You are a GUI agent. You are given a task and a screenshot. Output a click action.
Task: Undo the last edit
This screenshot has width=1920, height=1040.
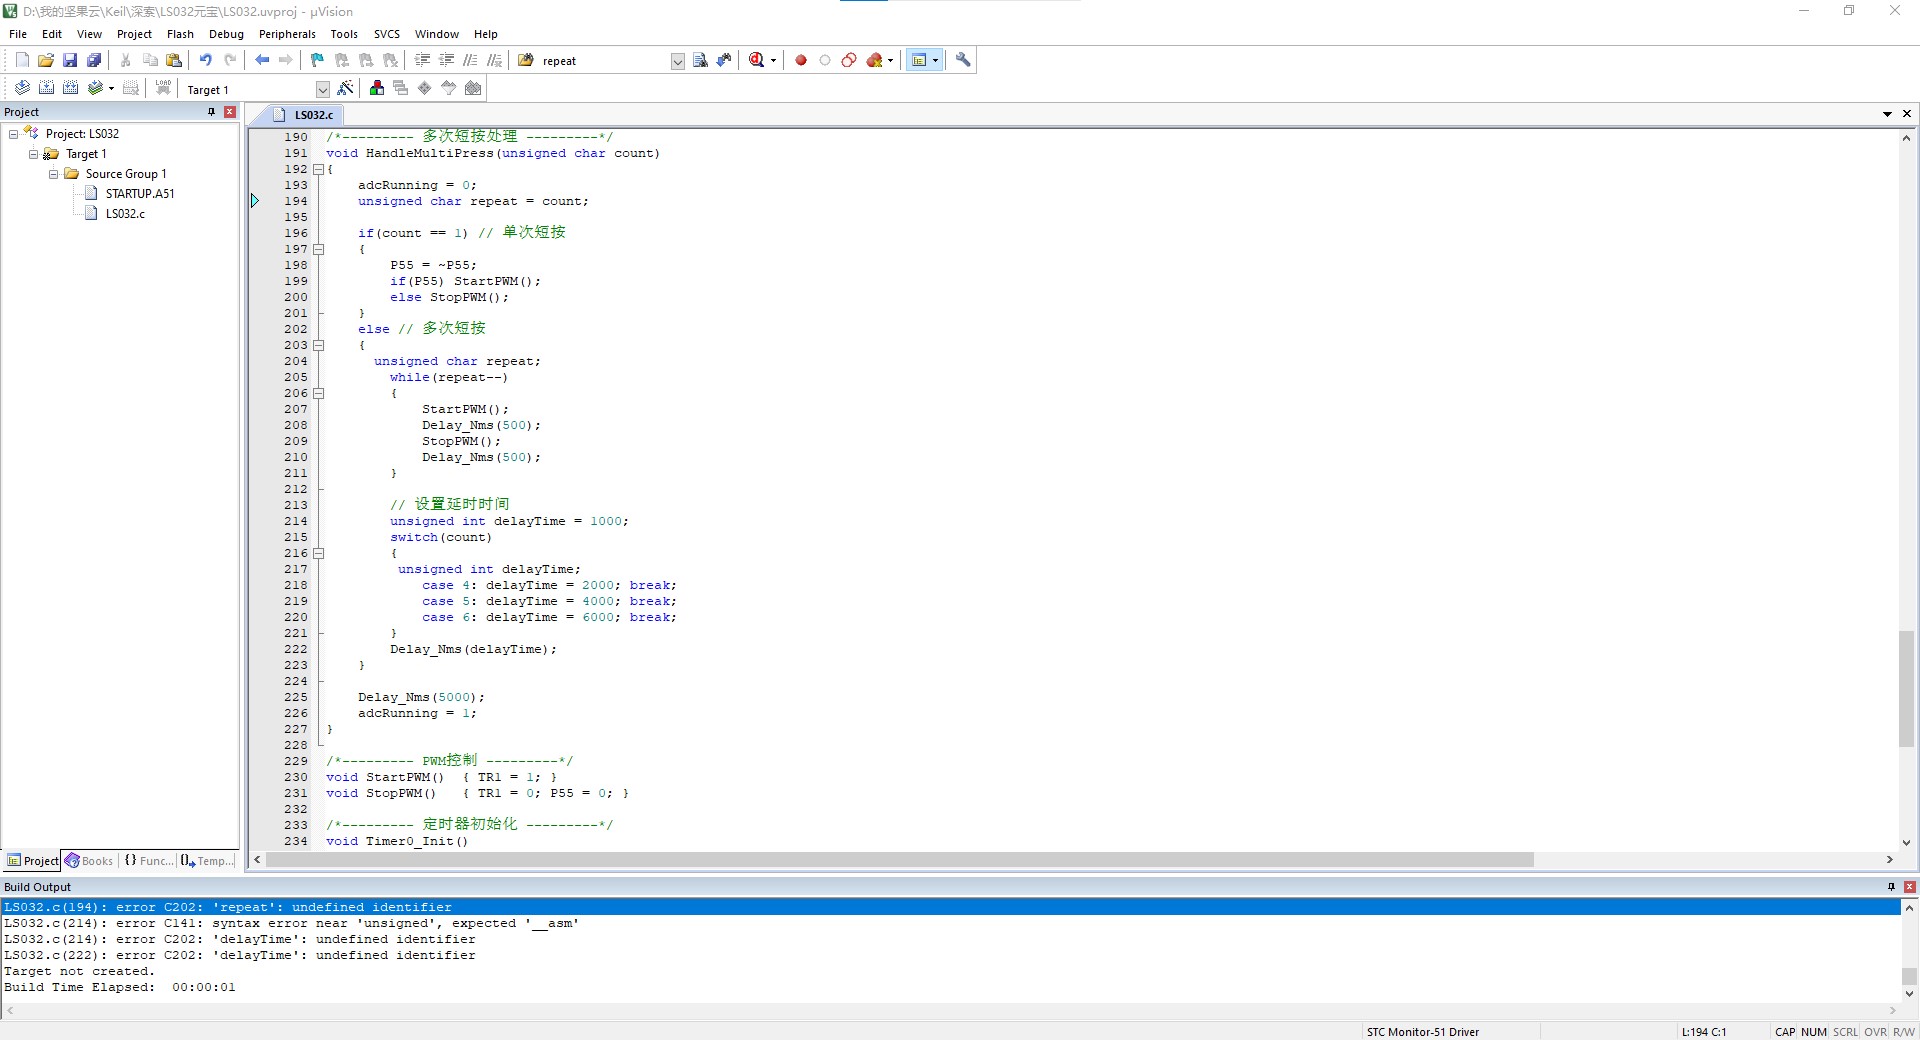(x=206, y=60)
